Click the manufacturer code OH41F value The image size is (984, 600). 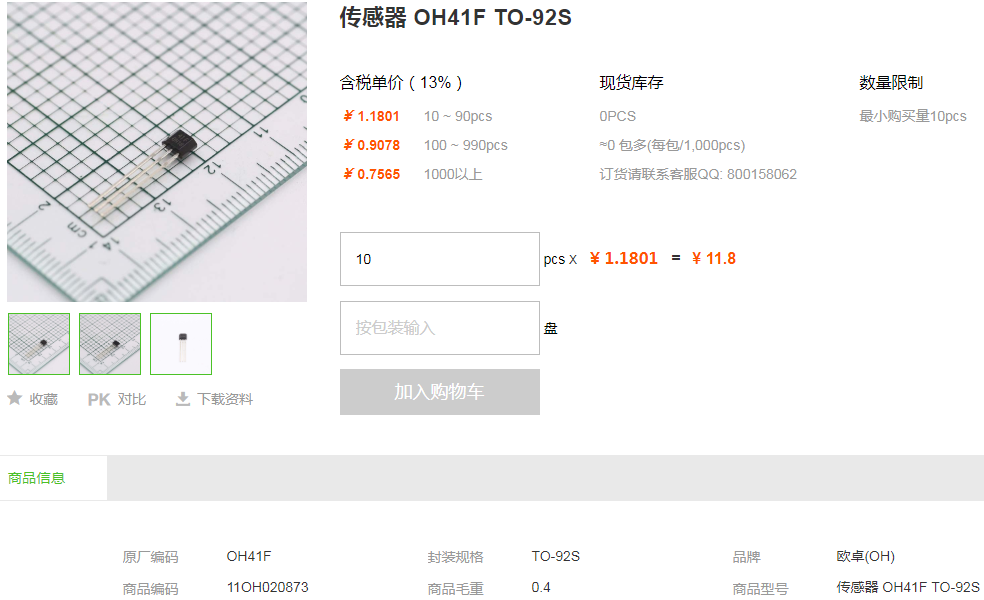[x=249, y=557]
